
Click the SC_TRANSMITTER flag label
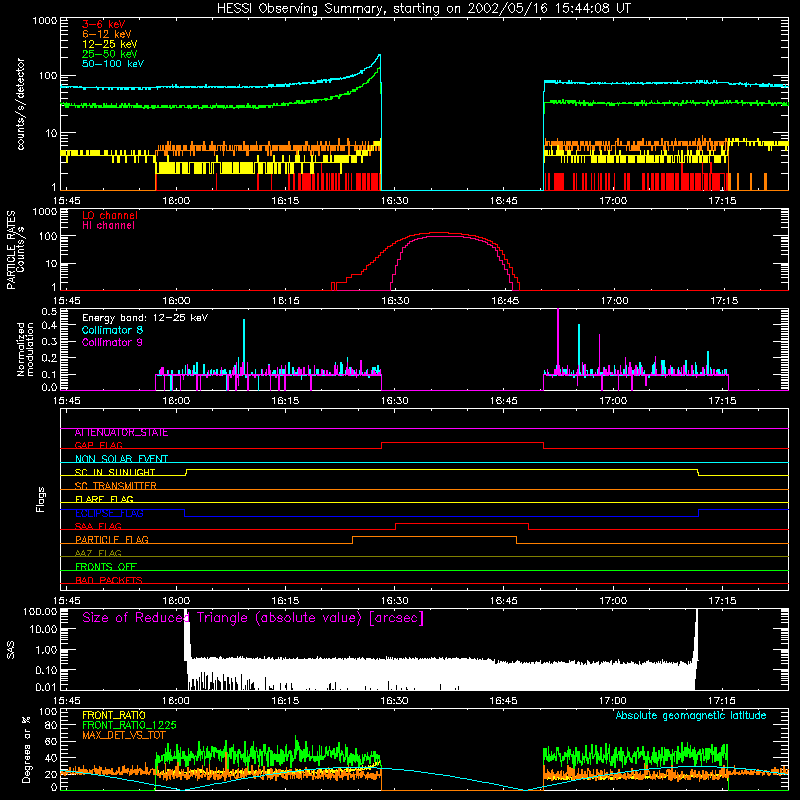coord(116,486)
